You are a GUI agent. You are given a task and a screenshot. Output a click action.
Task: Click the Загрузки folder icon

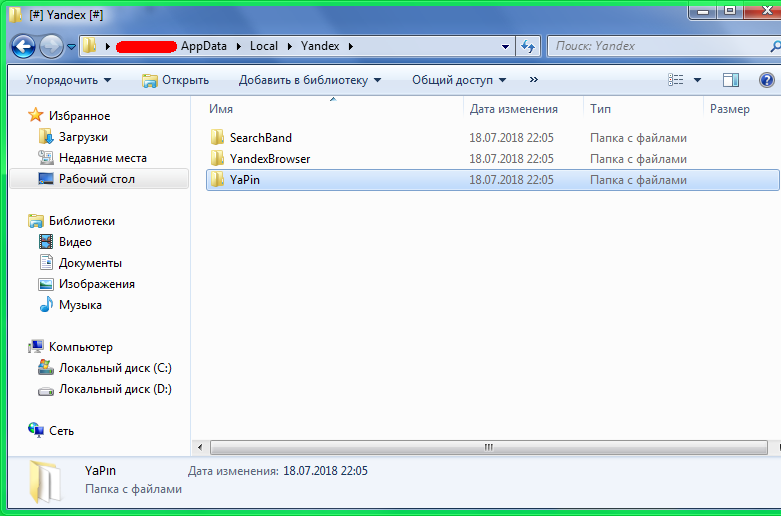click(46, 136)
